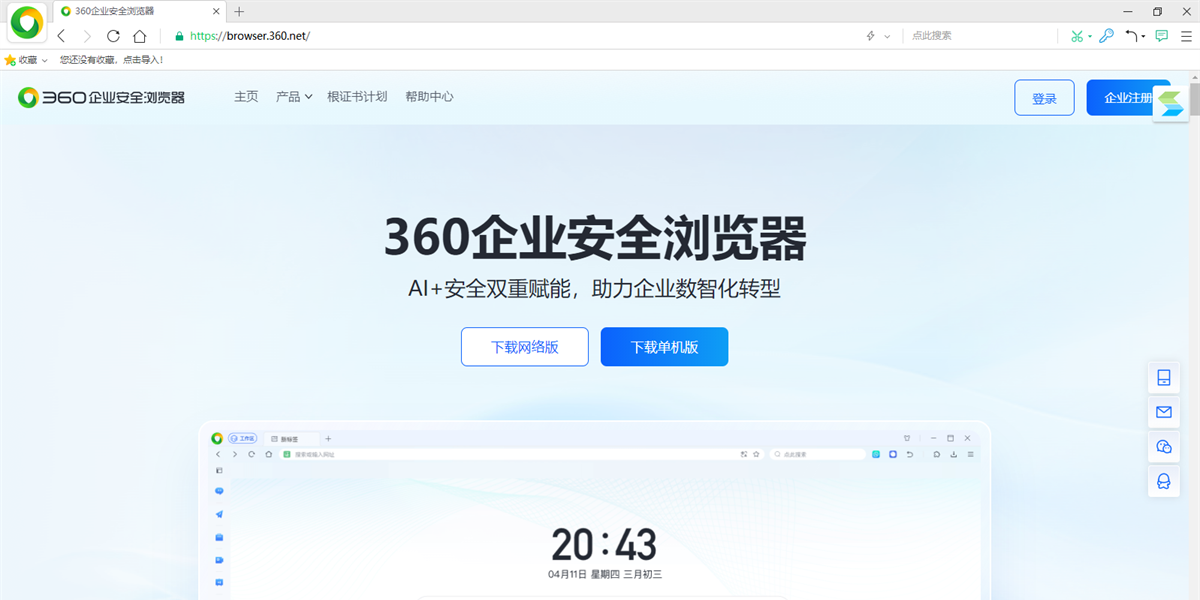Click the 登录 login button
Screen dimensions: 1200x600
tap(1044, 97)
